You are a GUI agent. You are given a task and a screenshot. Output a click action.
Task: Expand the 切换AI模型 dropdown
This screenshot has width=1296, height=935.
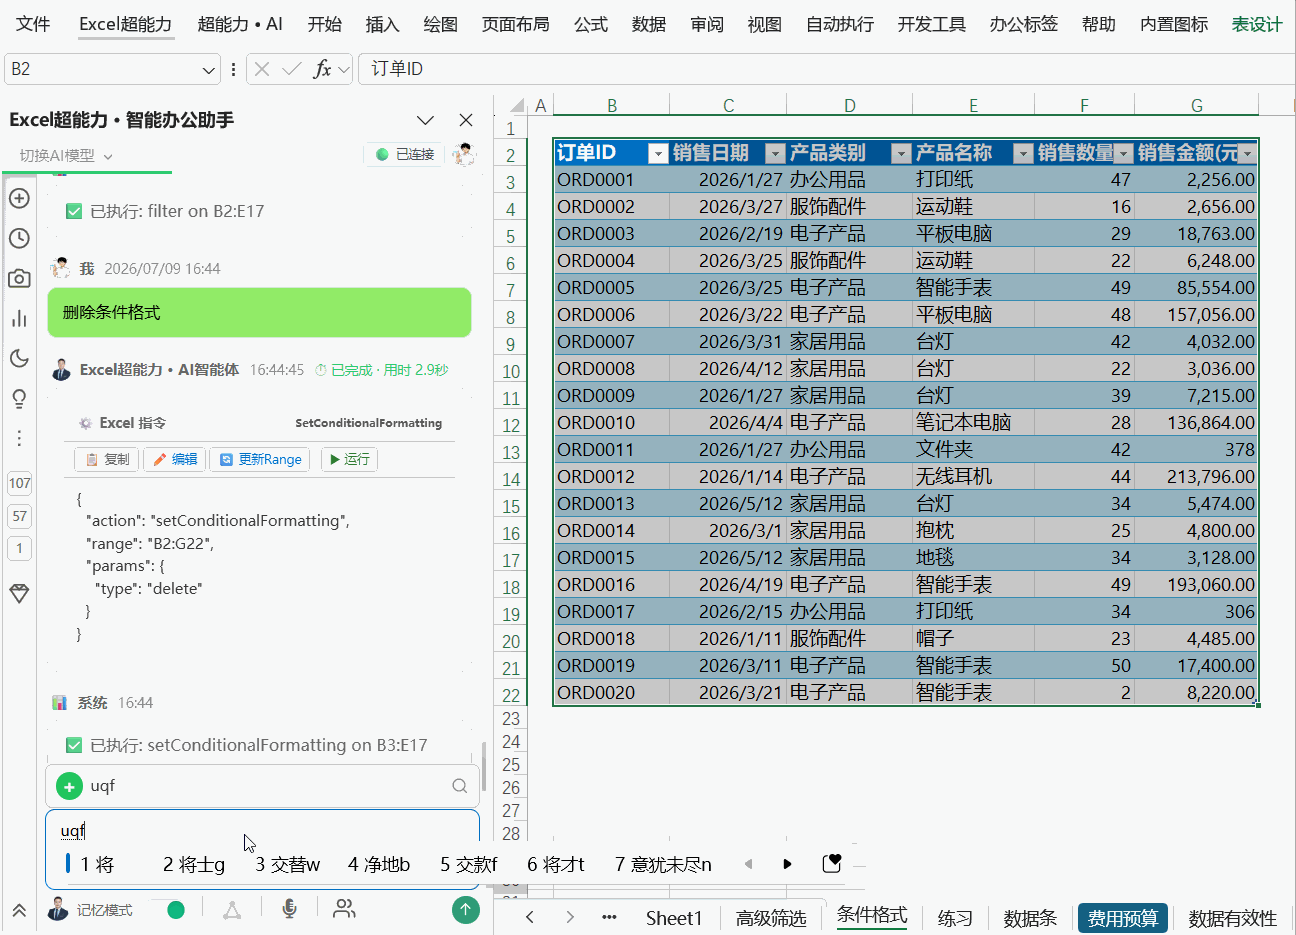[x=66, y=155]
